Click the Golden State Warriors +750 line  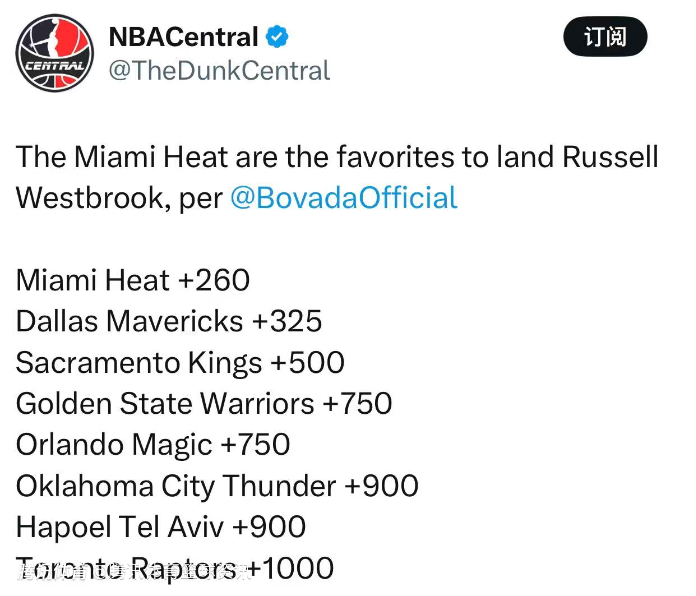coord(204,404)
